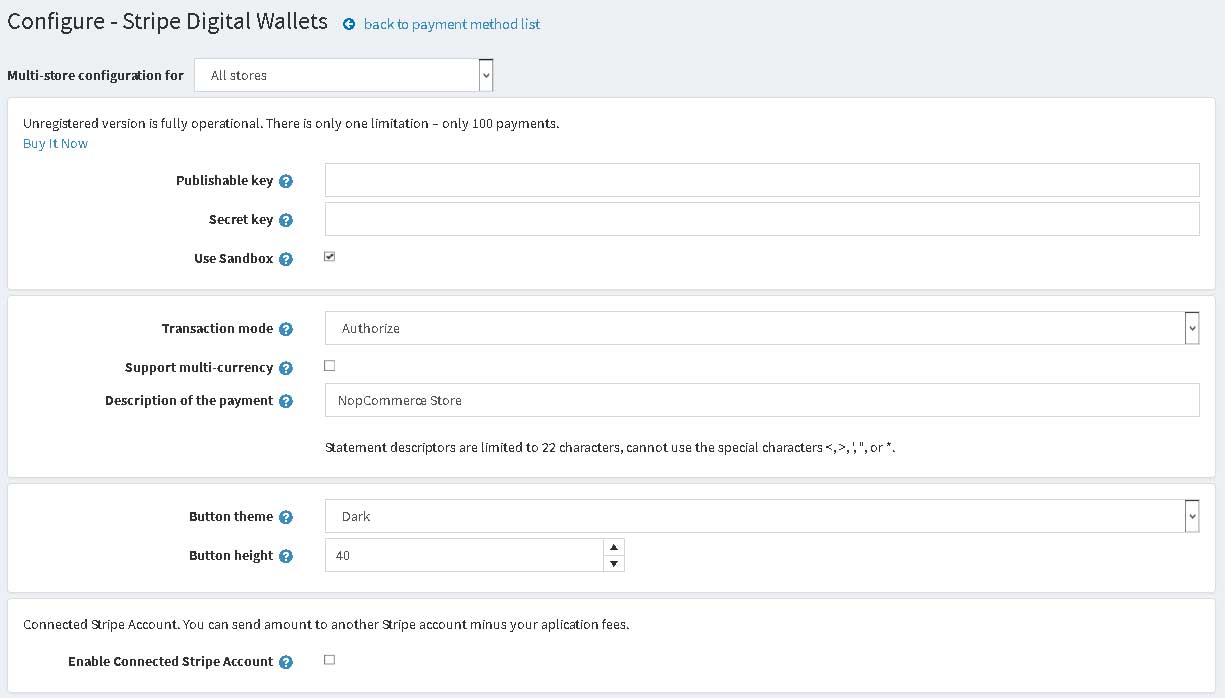Click the Support multi-currency label

pyautogui.click(x=199, y=367)
